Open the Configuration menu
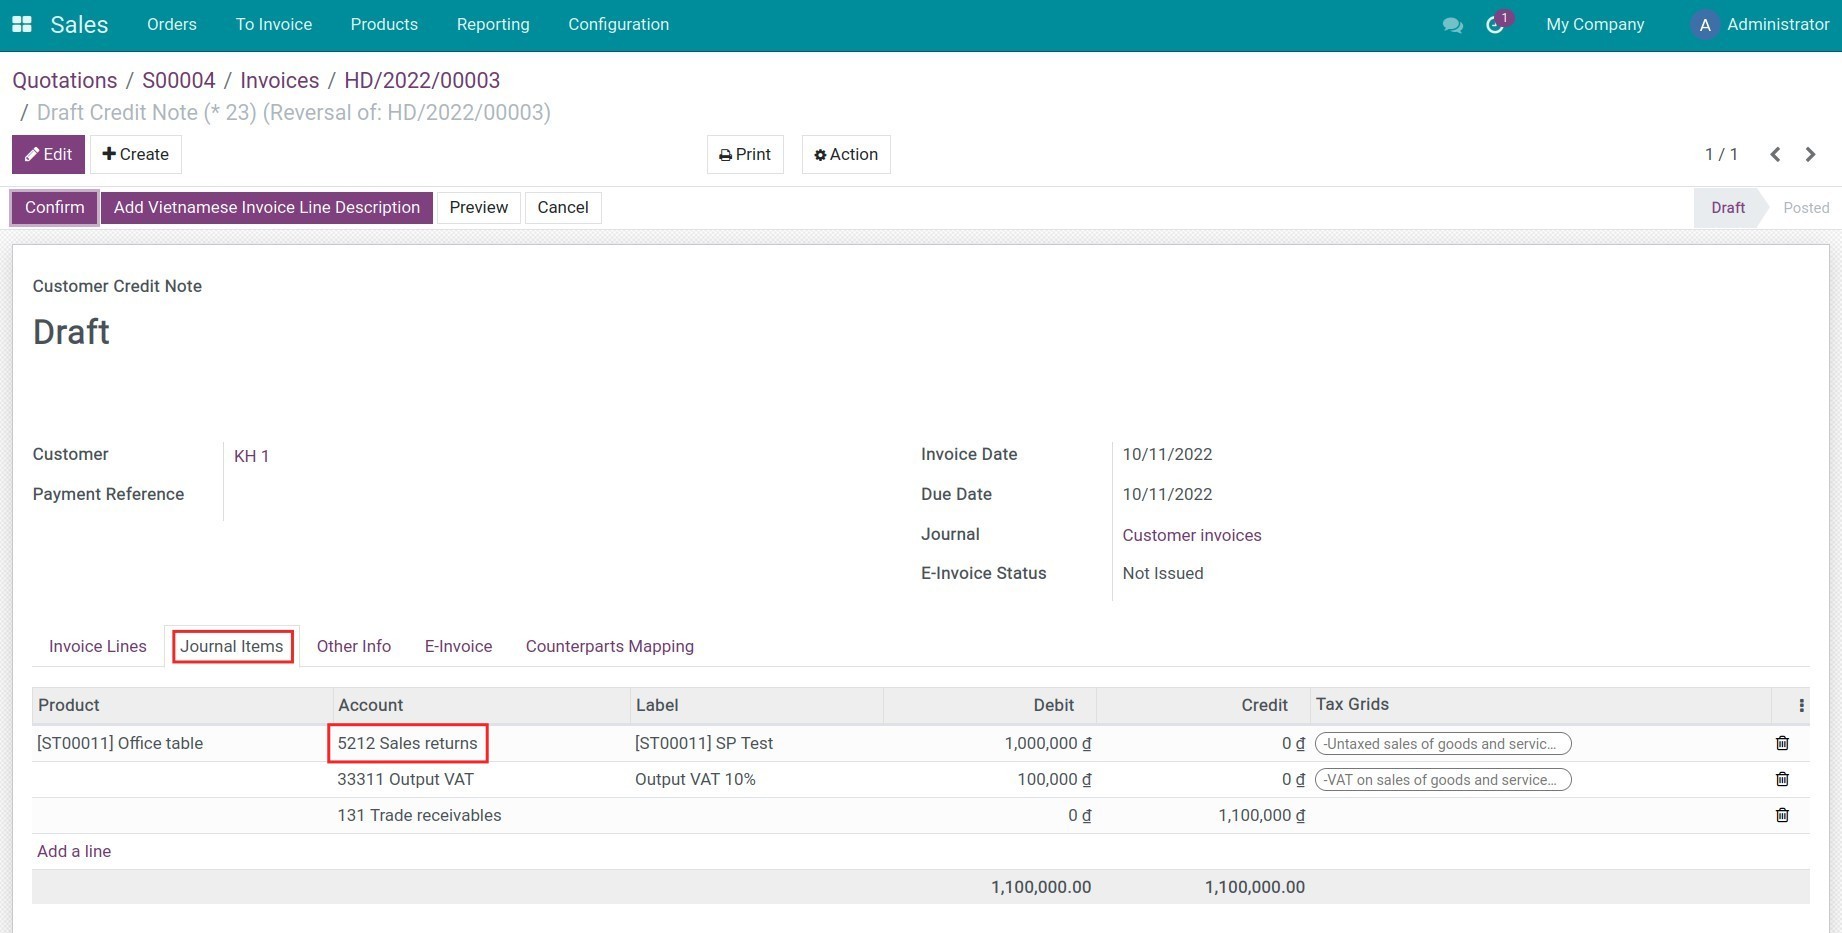The image size is (1842, 933). pyautogui.click(x=618, y=24)
